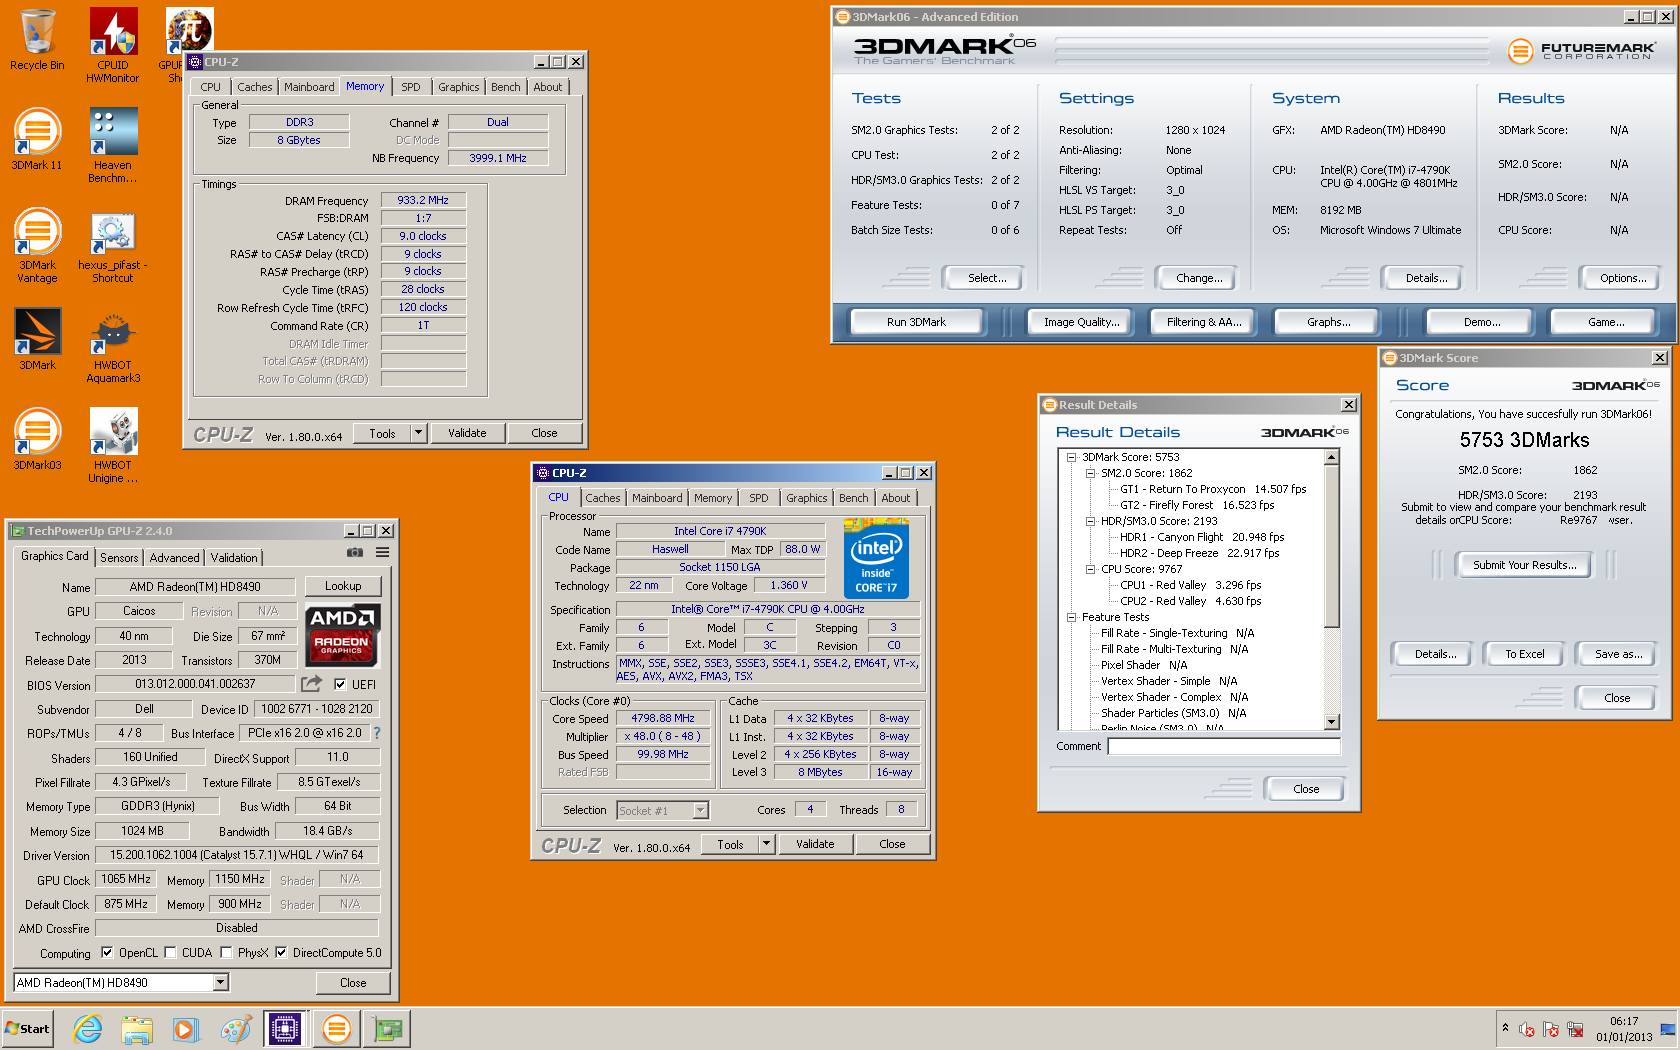Image resolution: width=1680 pixels, height=1050 pixels.
Task: Click the Lookup button in GPU-Z
Action: pyautogui.click(x=343, y=586)
